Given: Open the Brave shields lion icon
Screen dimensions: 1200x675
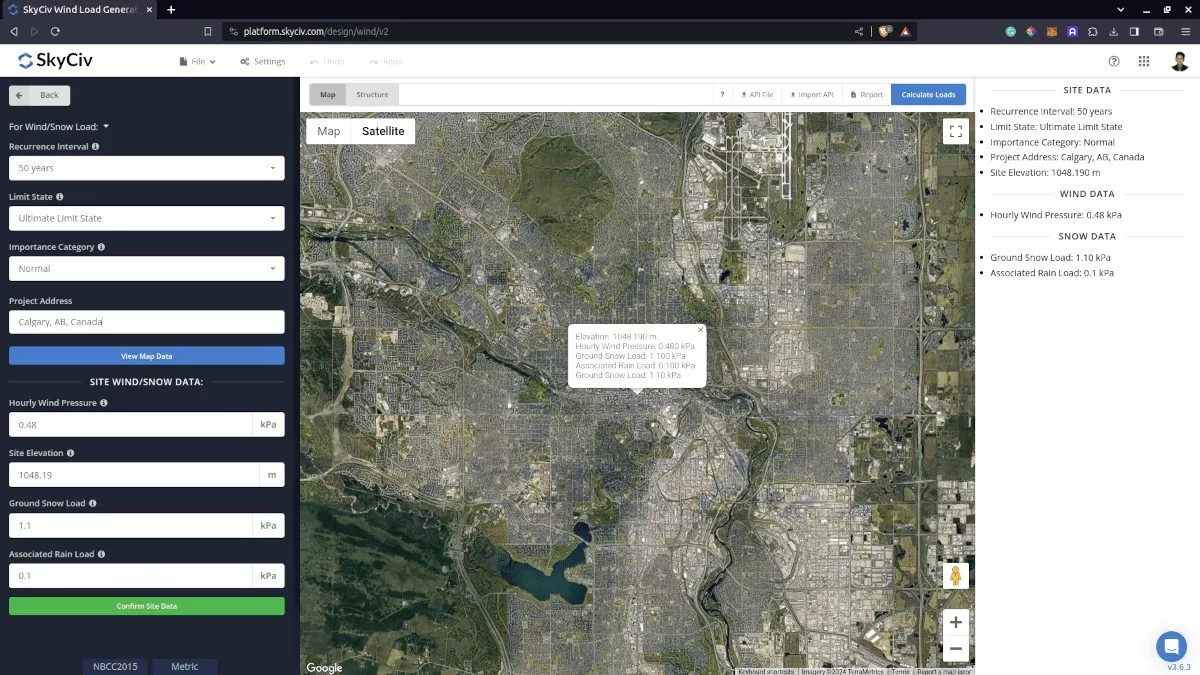Looking at the screenshot, I should (884, 31).
